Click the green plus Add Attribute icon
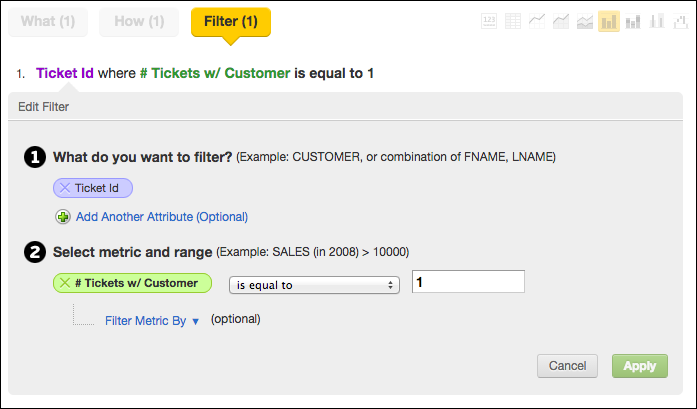This screenshot has width=697, height=409. click(64, 216)
